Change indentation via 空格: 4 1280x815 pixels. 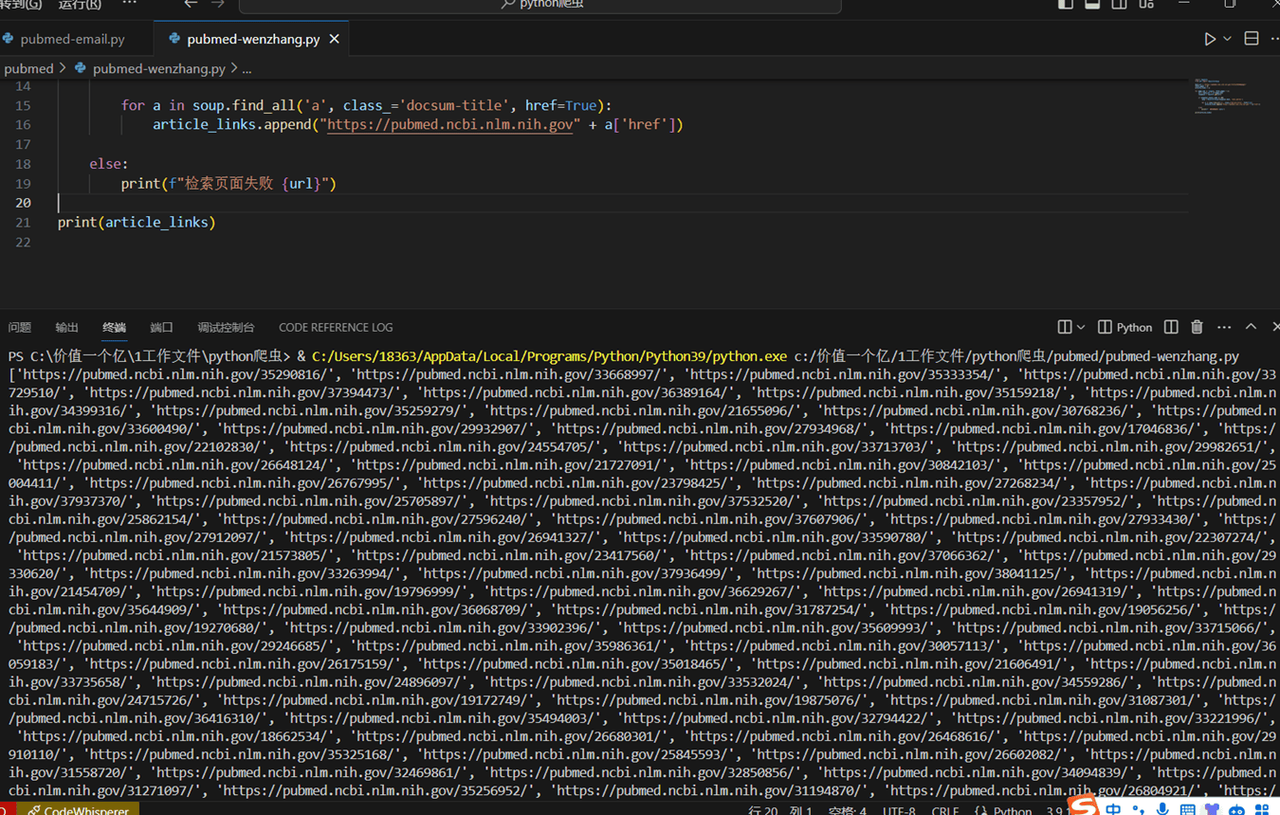847,810
